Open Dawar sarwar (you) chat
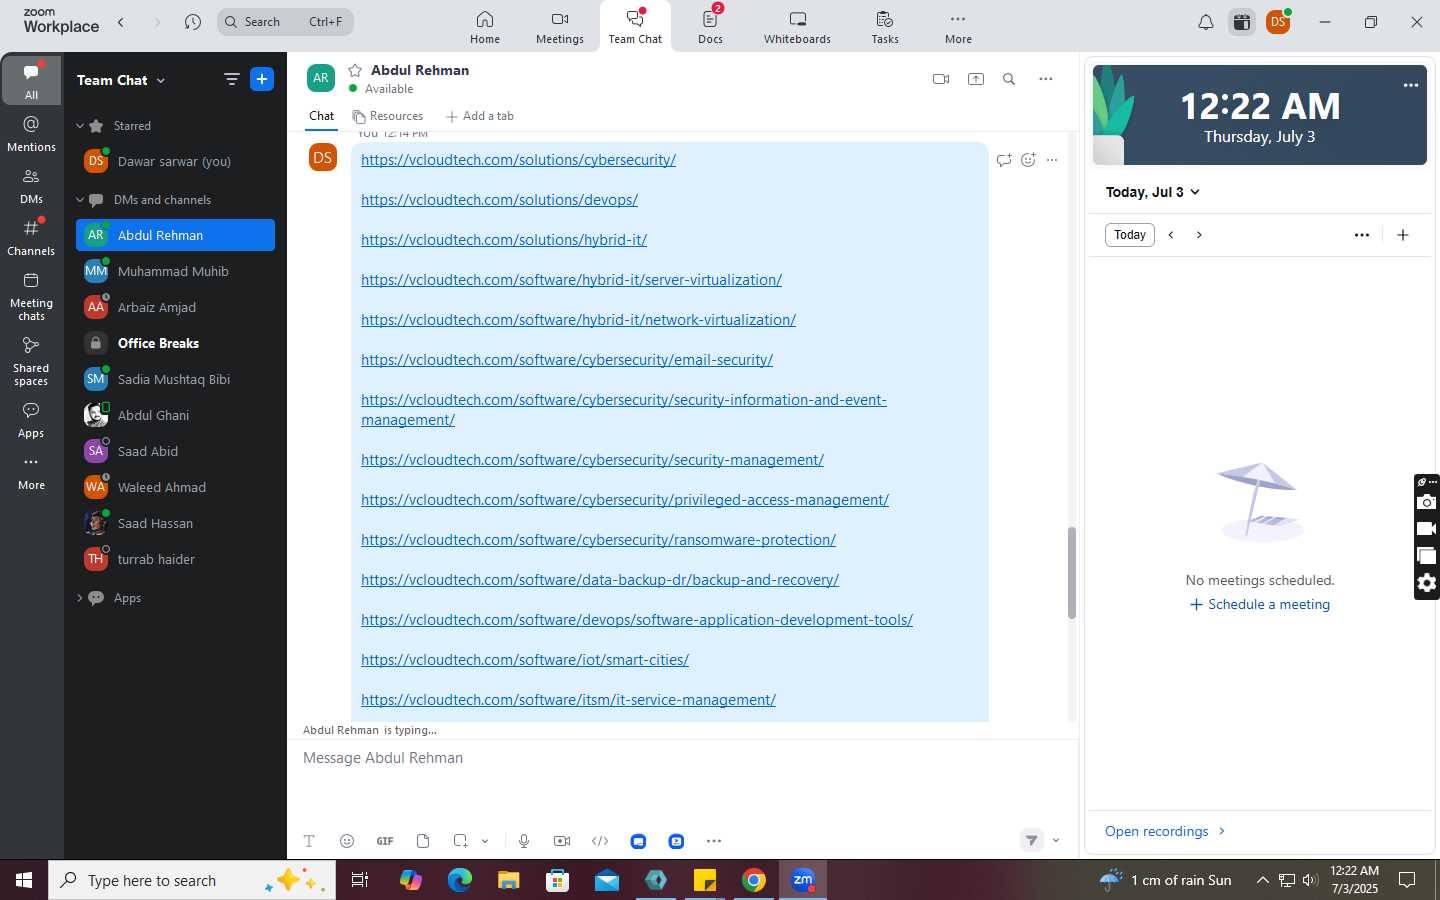The width and height of the screenshot is (1440, 900). (x=175, y=161)
